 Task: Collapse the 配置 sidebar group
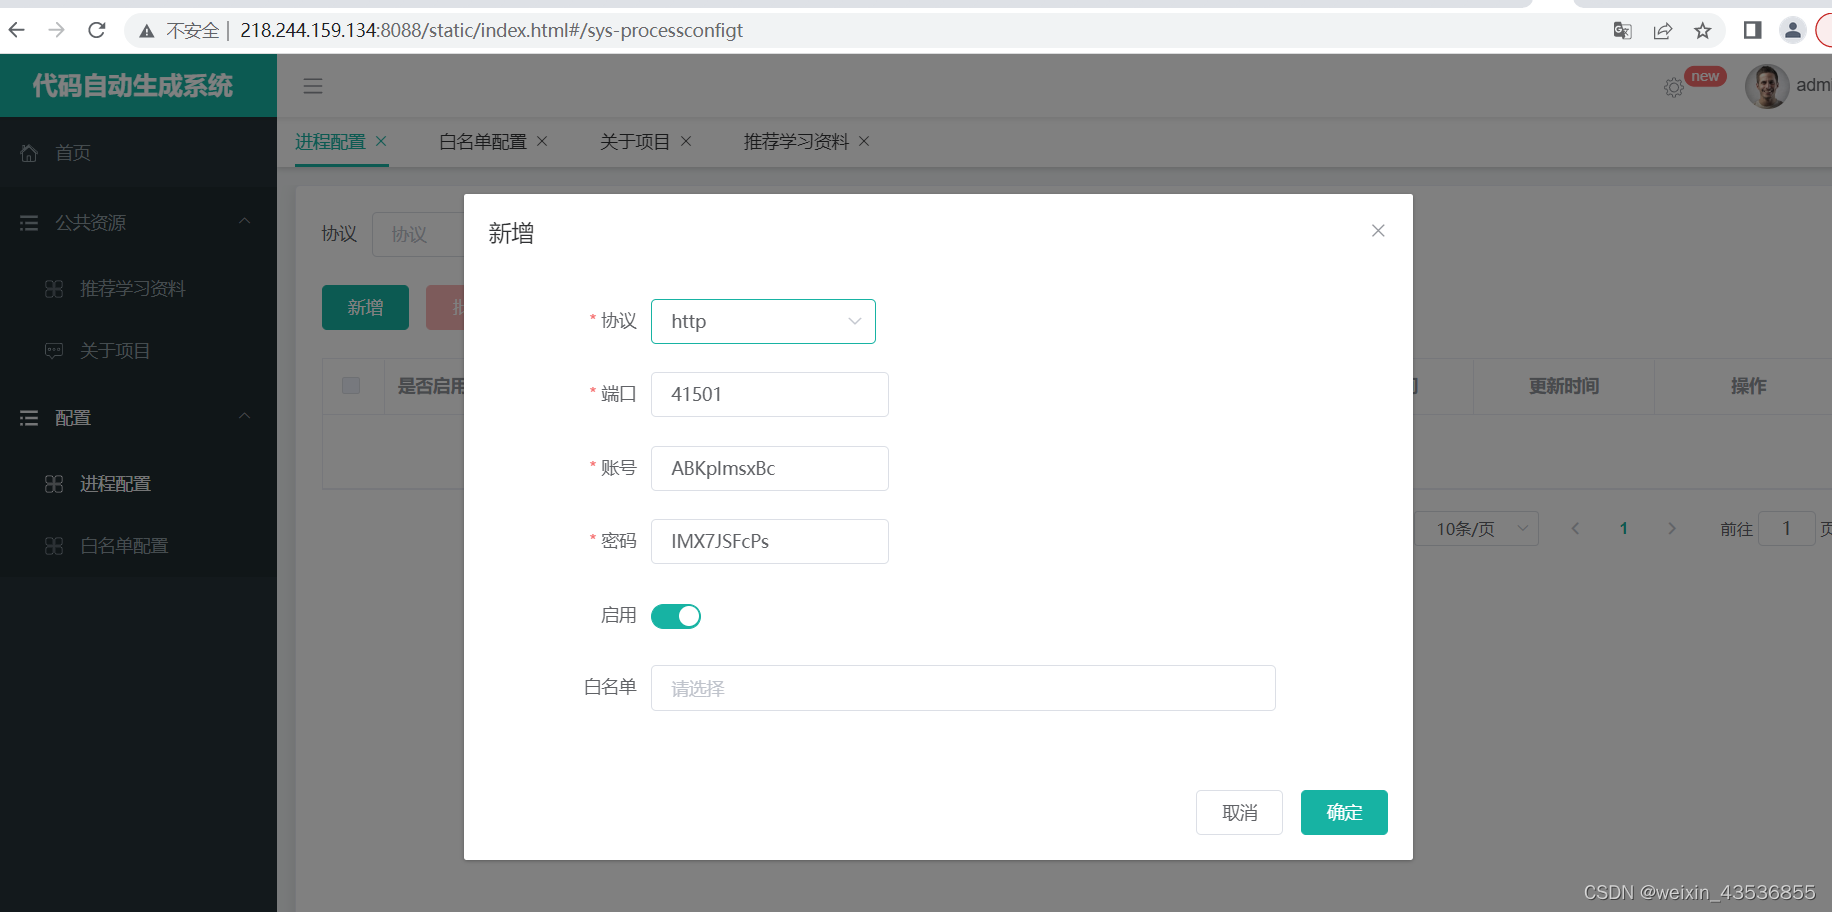pyautogui.click(x=138, y=417)
